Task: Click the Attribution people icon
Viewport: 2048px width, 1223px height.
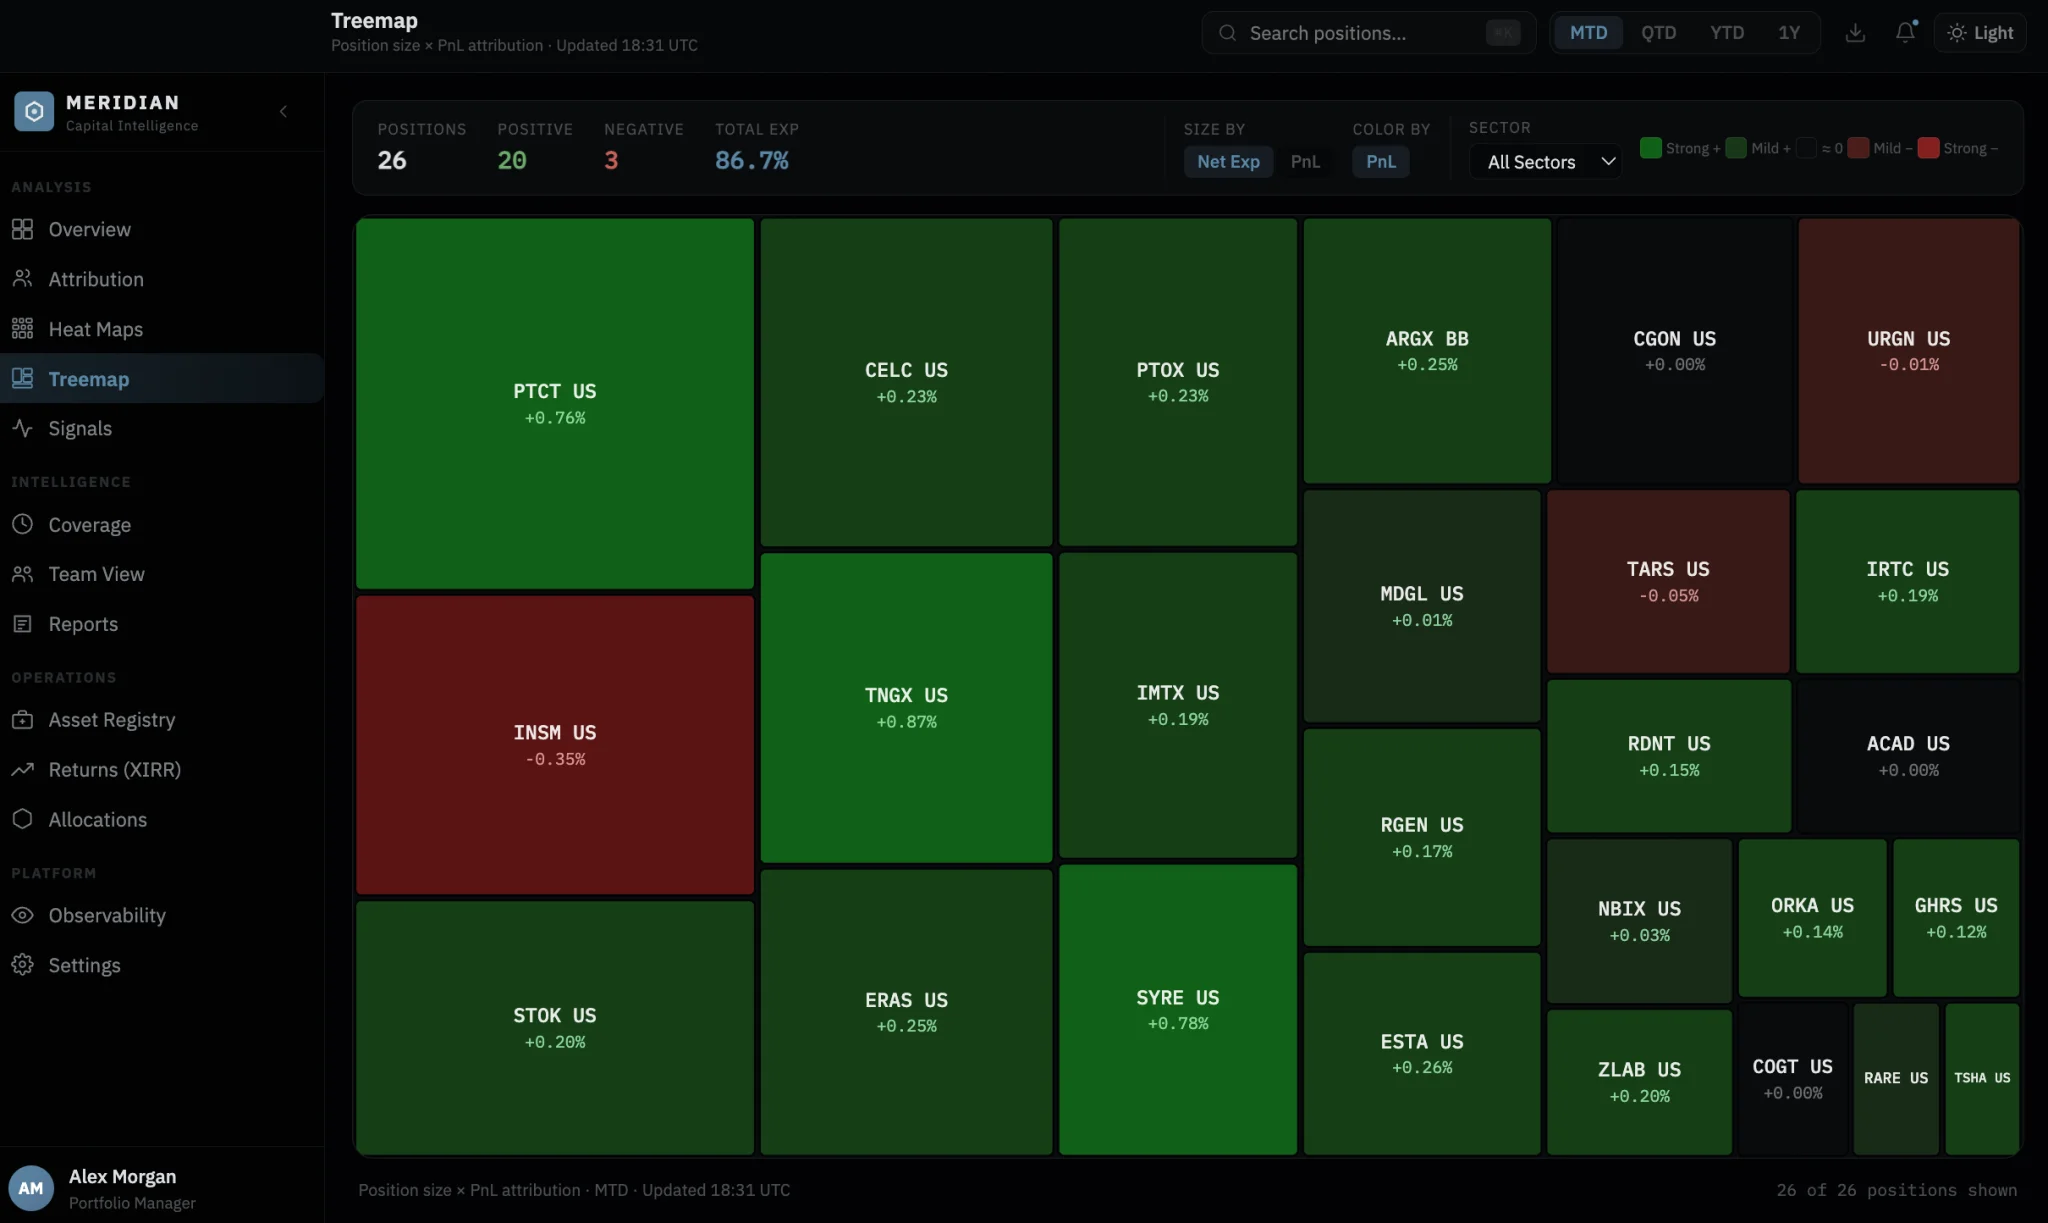Action: (22, 279)
